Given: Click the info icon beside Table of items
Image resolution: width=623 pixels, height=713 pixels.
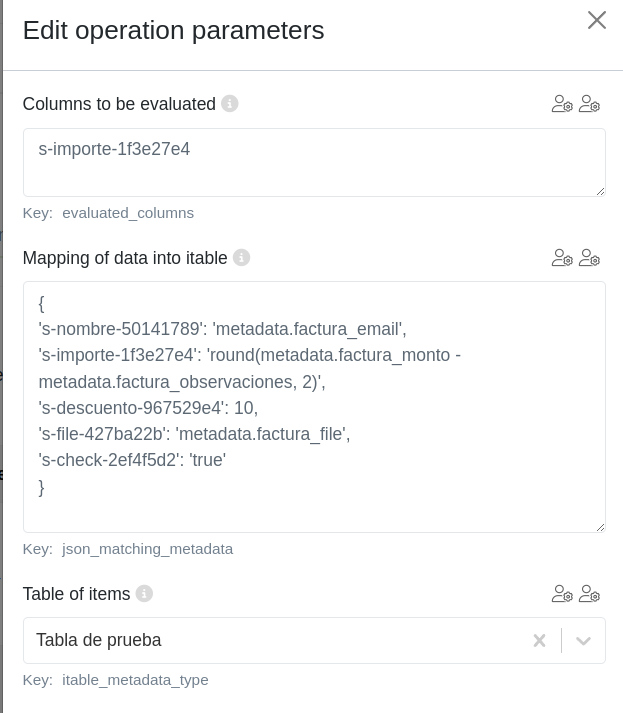Looking at the screenshot, I should pos(144,594).
